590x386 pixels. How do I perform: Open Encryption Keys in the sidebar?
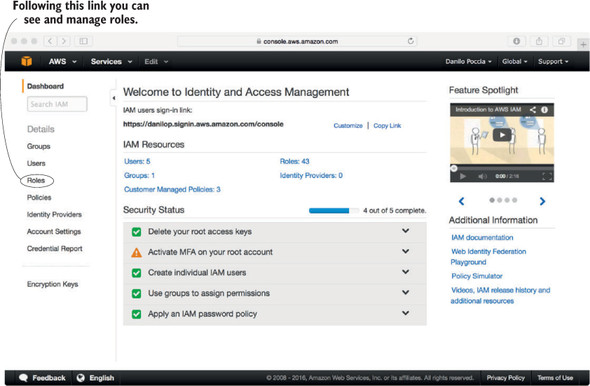point(53,284)
